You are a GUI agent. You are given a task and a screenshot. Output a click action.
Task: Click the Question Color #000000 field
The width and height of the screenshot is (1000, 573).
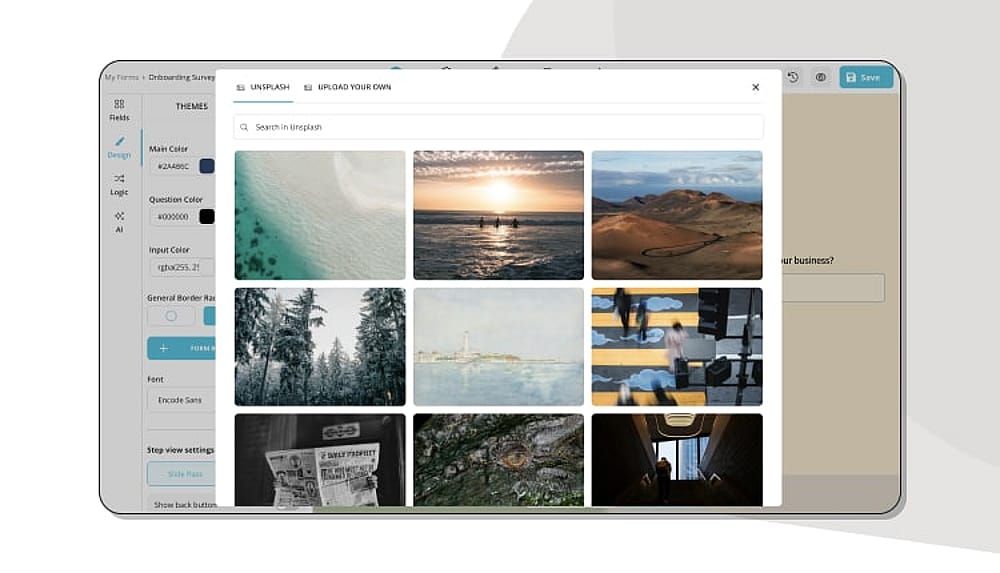click(x=173, y=216)
